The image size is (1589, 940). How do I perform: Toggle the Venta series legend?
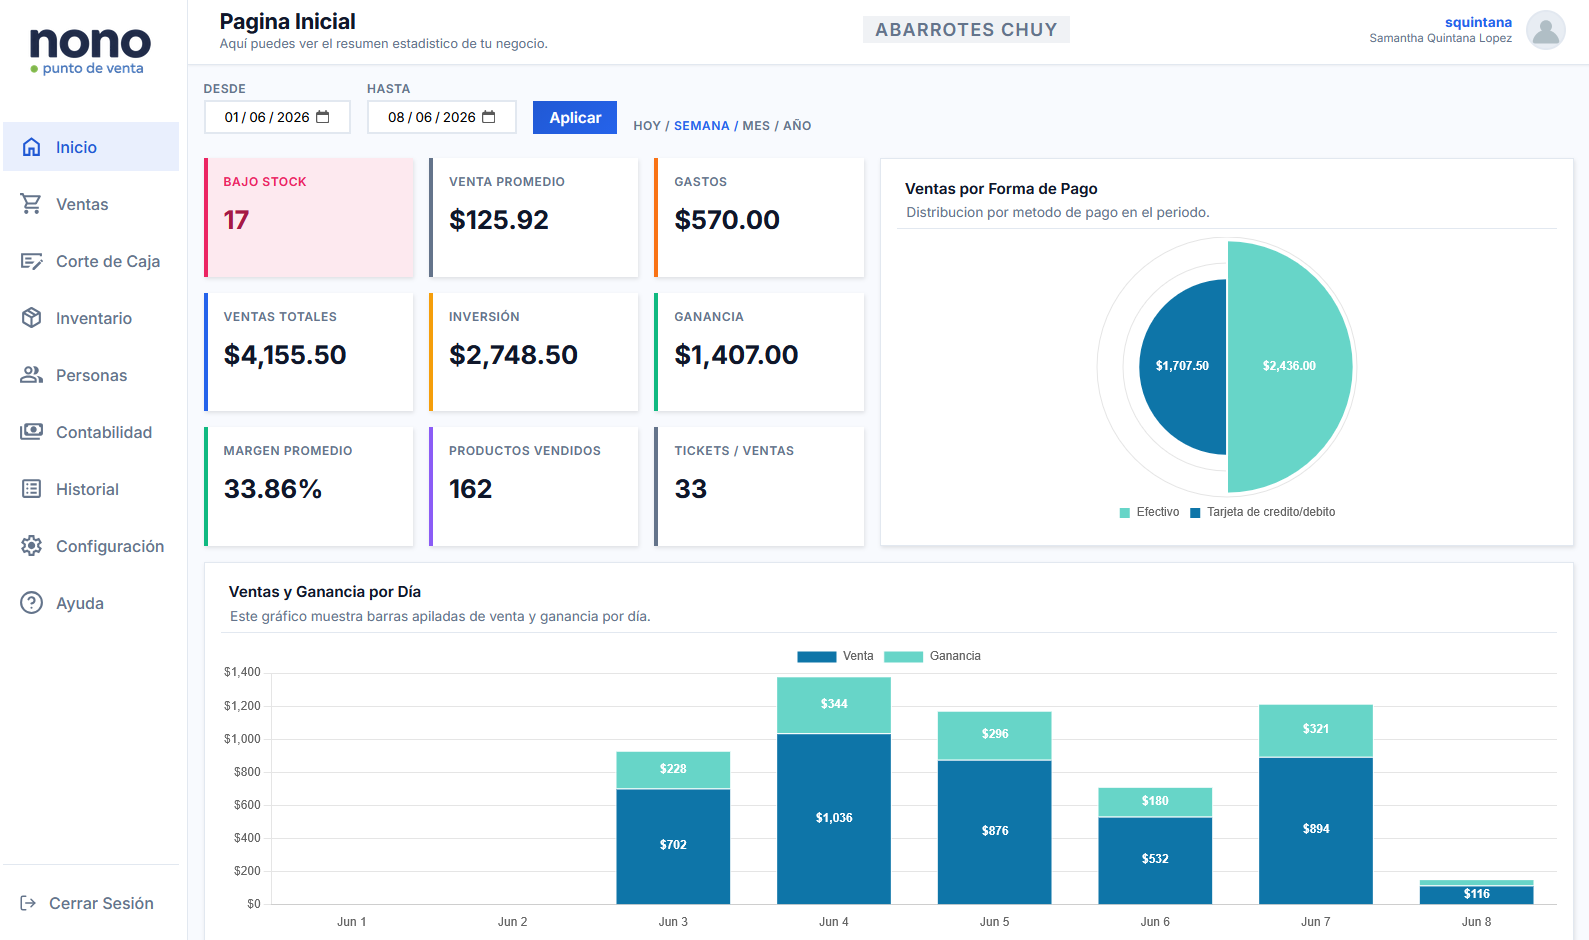(835, 656)
